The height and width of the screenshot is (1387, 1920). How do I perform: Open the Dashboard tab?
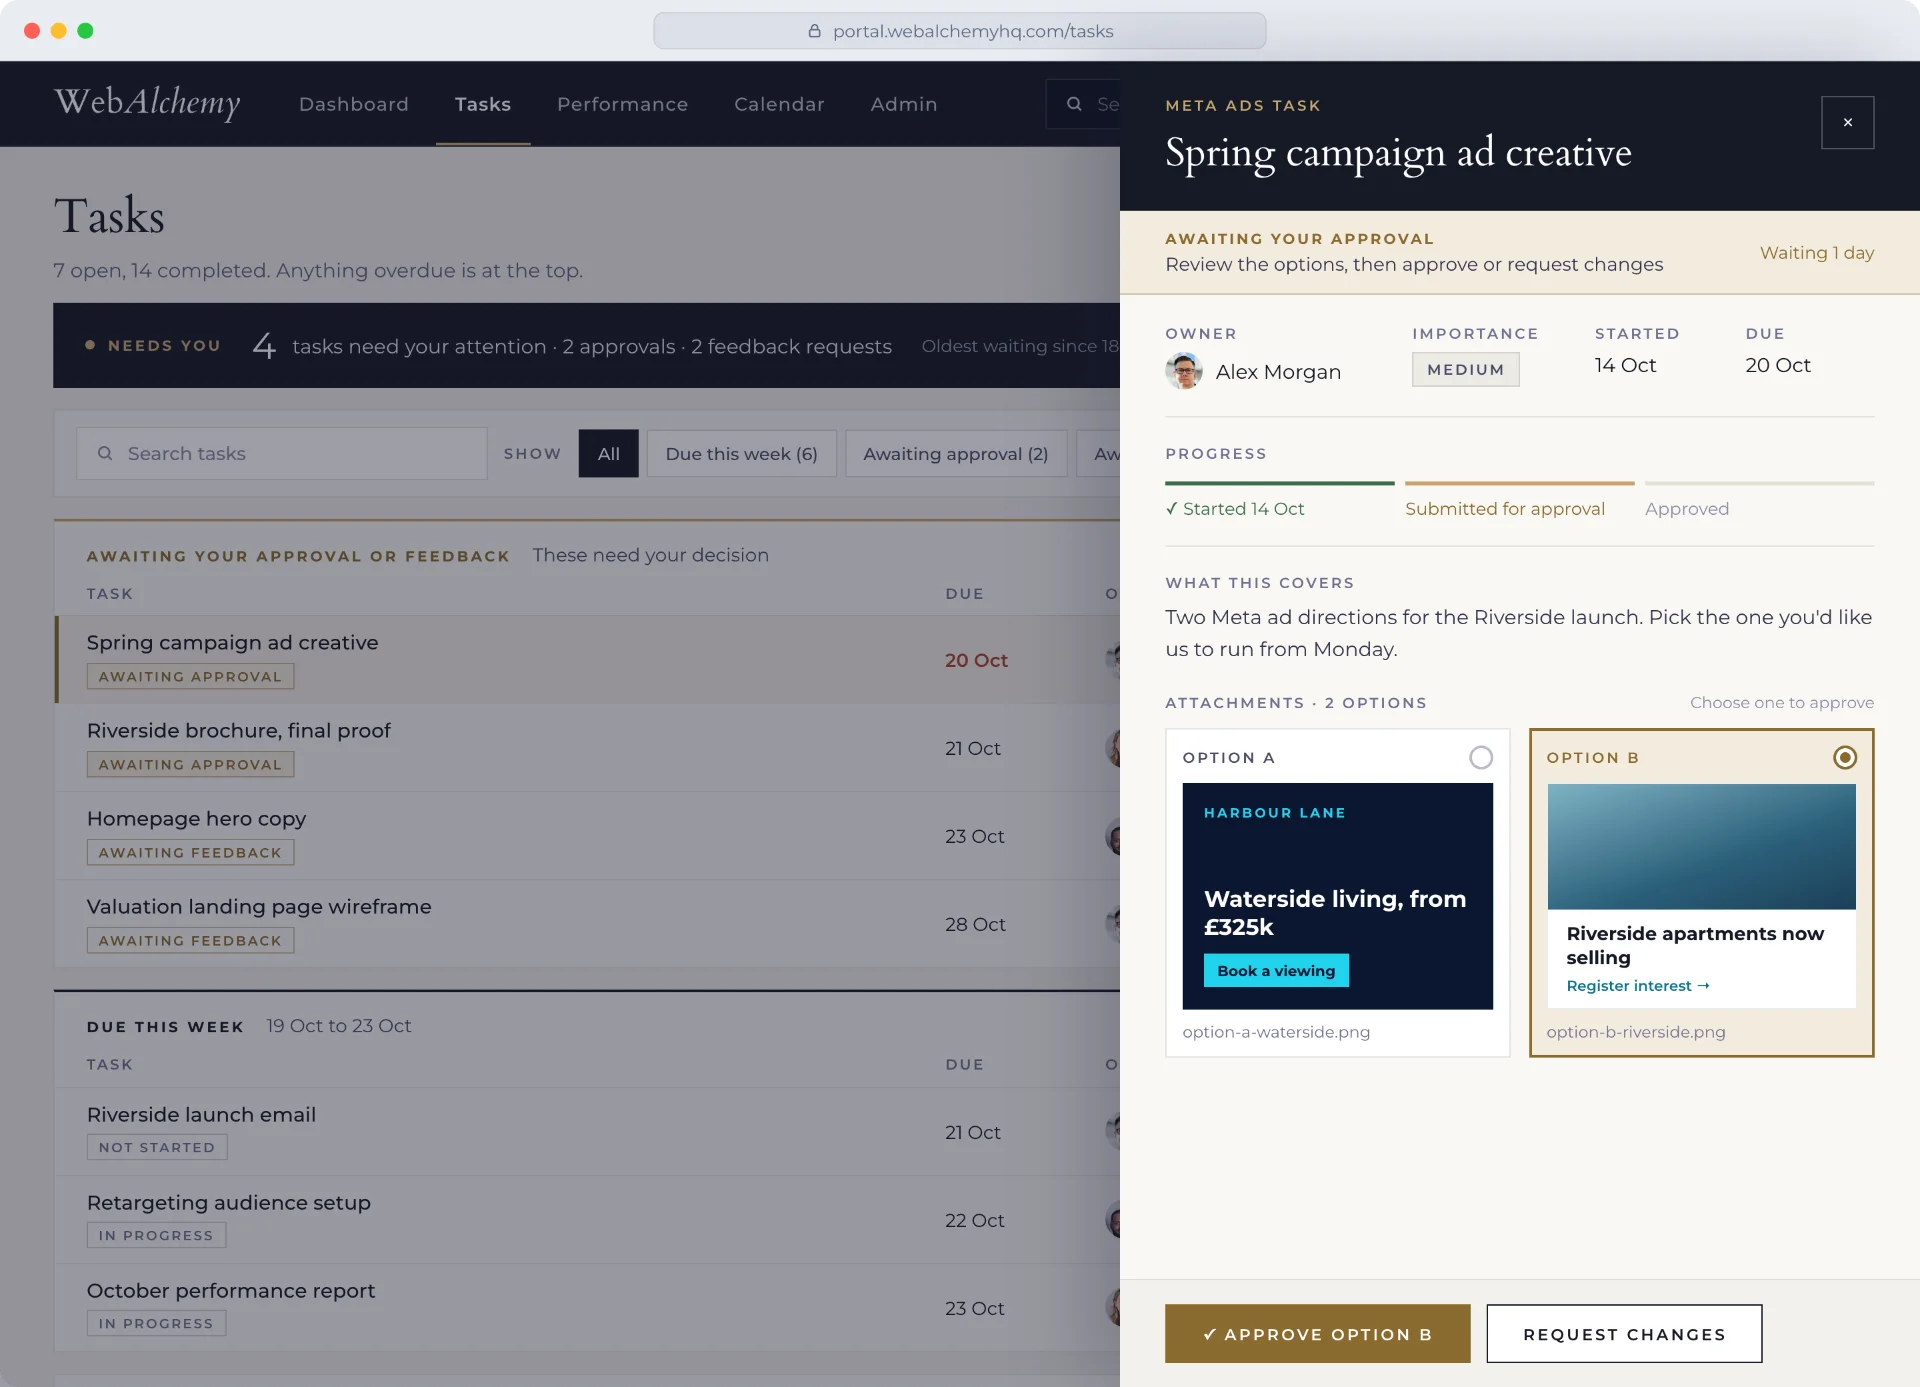click(354, 104)
